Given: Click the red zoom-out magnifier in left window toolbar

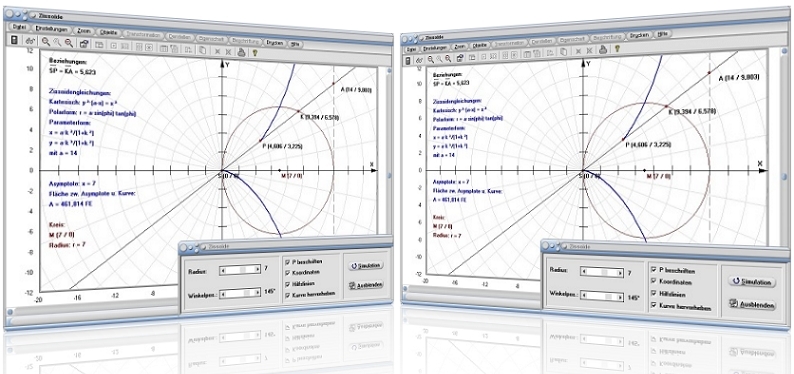Looking at the screenshot, I should [x=68, y=44].
